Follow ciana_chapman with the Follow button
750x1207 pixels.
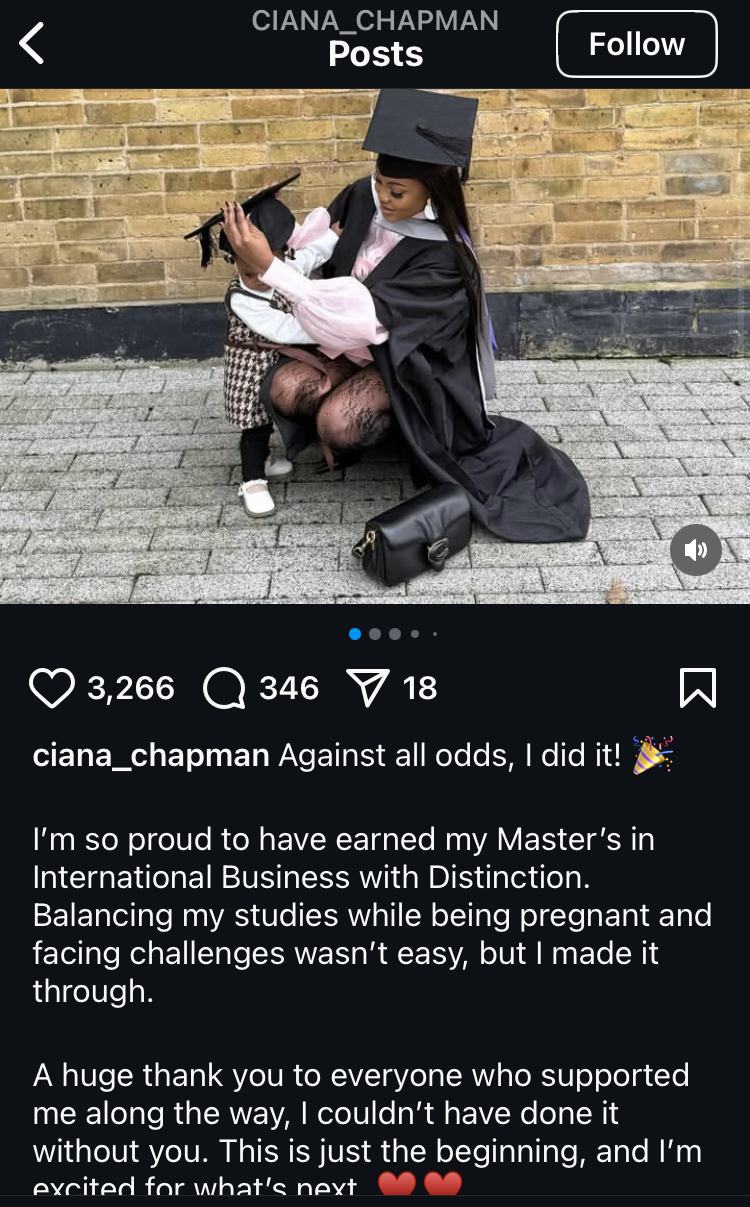click(x=637, y=44)
